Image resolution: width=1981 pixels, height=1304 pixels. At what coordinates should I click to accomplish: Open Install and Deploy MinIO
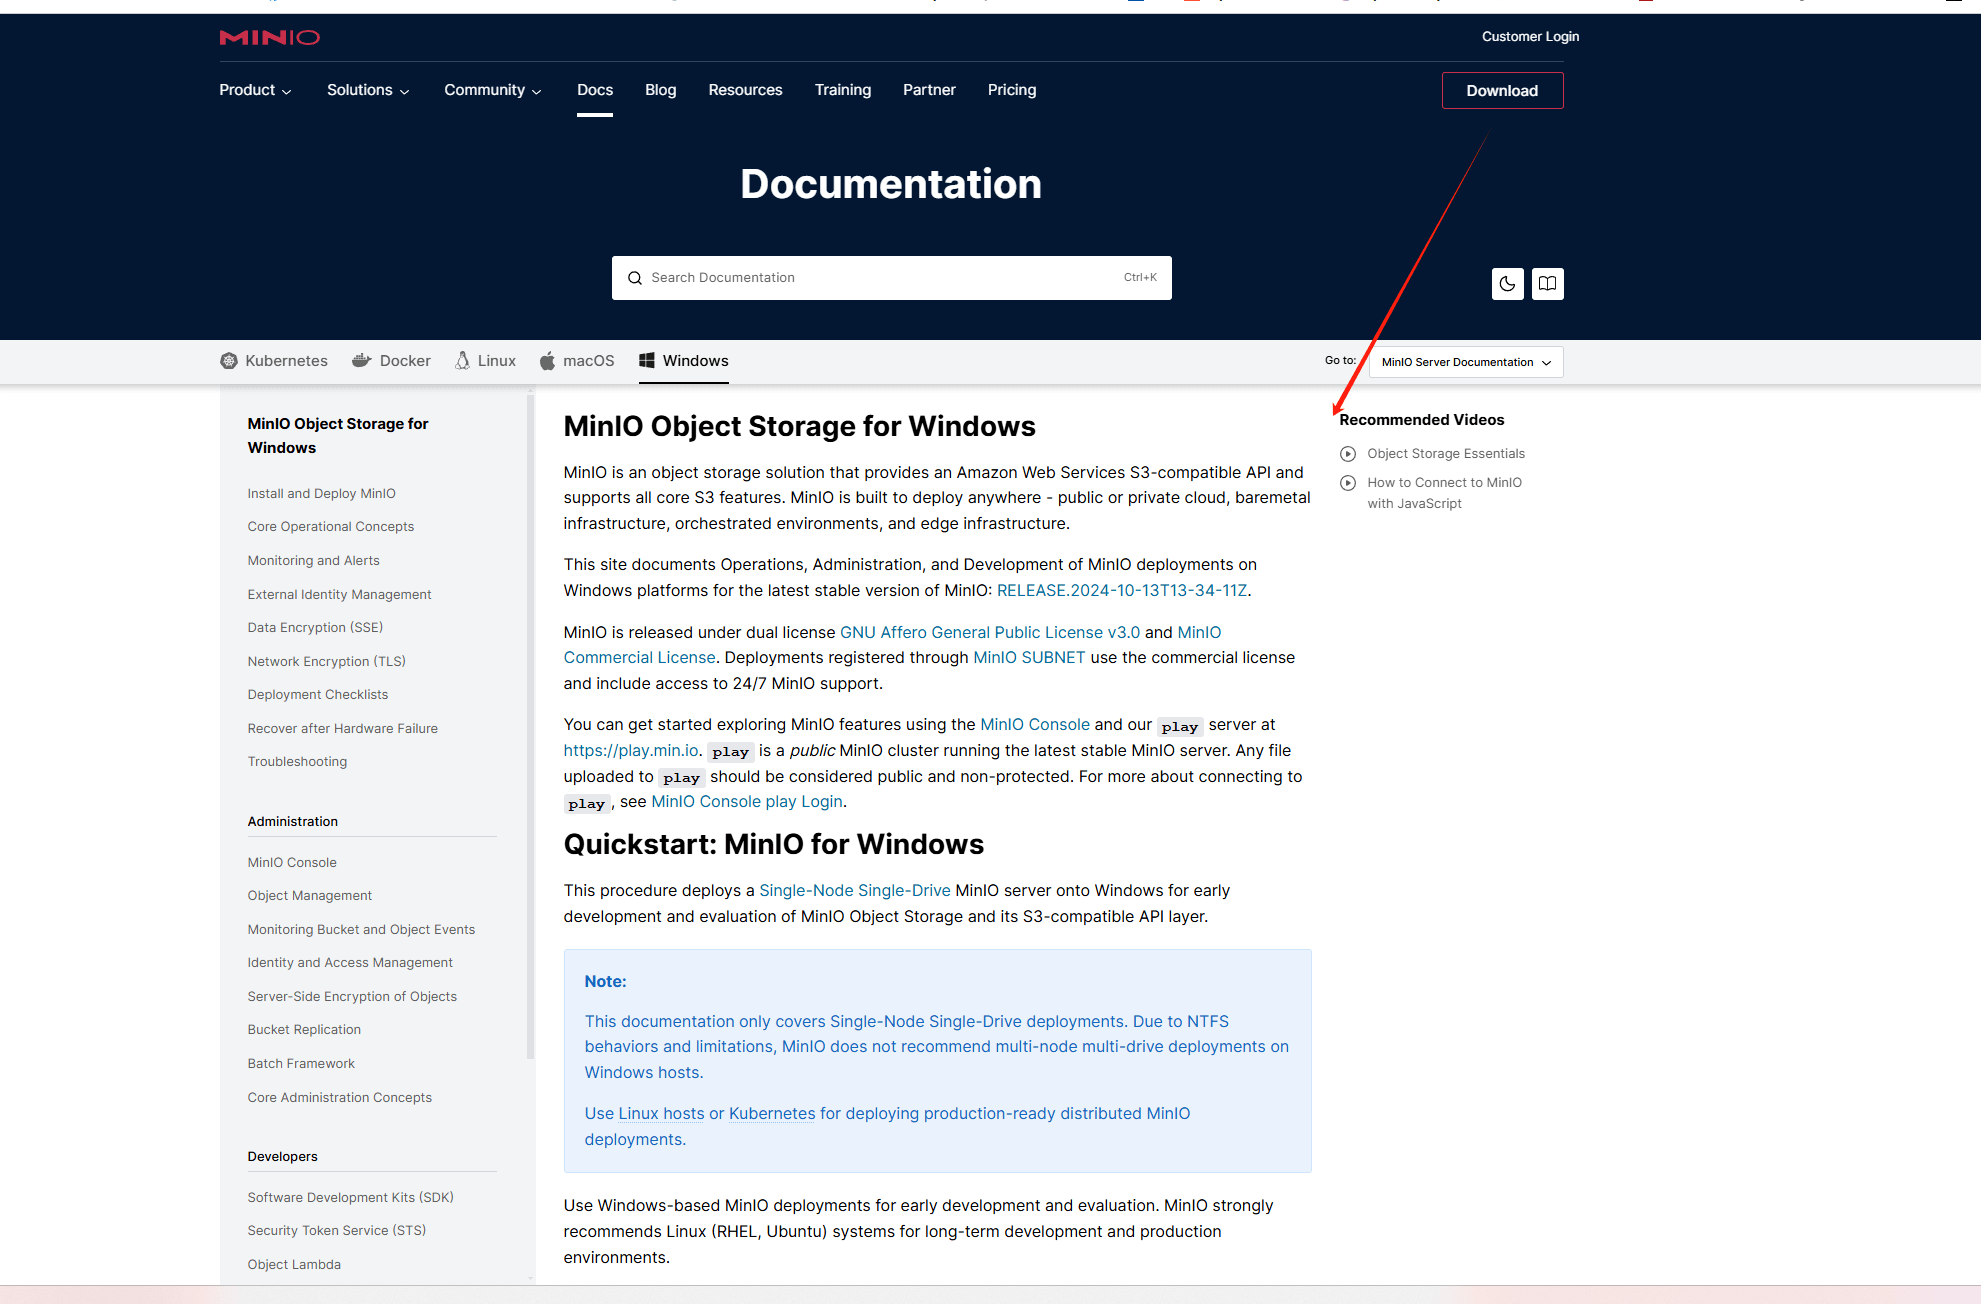(322, 494)
